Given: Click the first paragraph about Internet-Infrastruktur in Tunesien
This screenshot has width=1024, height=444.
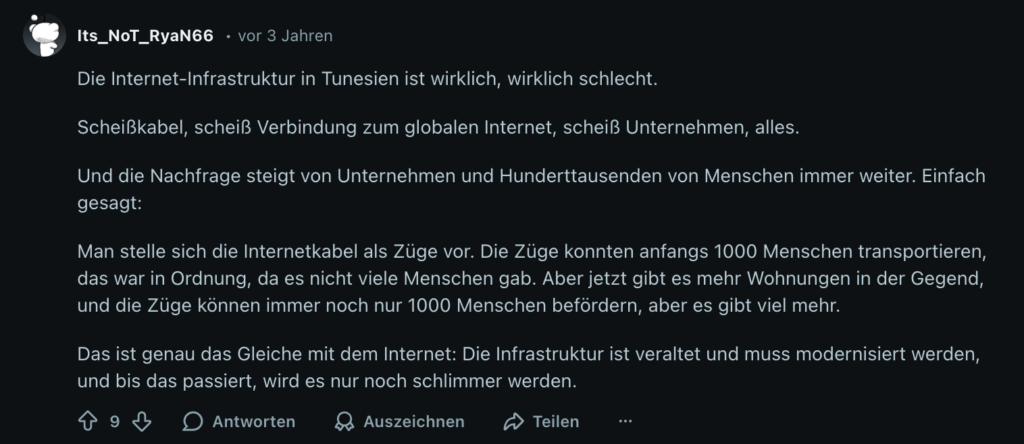Looking at the screenshot, I should click(368, 79).
